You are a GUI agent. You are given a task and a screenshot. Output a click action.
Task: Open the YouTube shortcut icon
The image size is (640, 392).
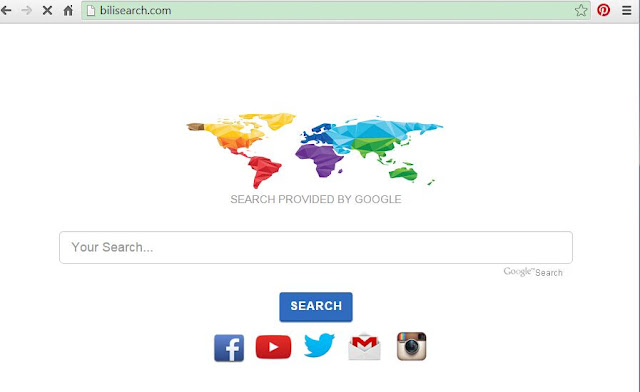[x=273, y=347]
